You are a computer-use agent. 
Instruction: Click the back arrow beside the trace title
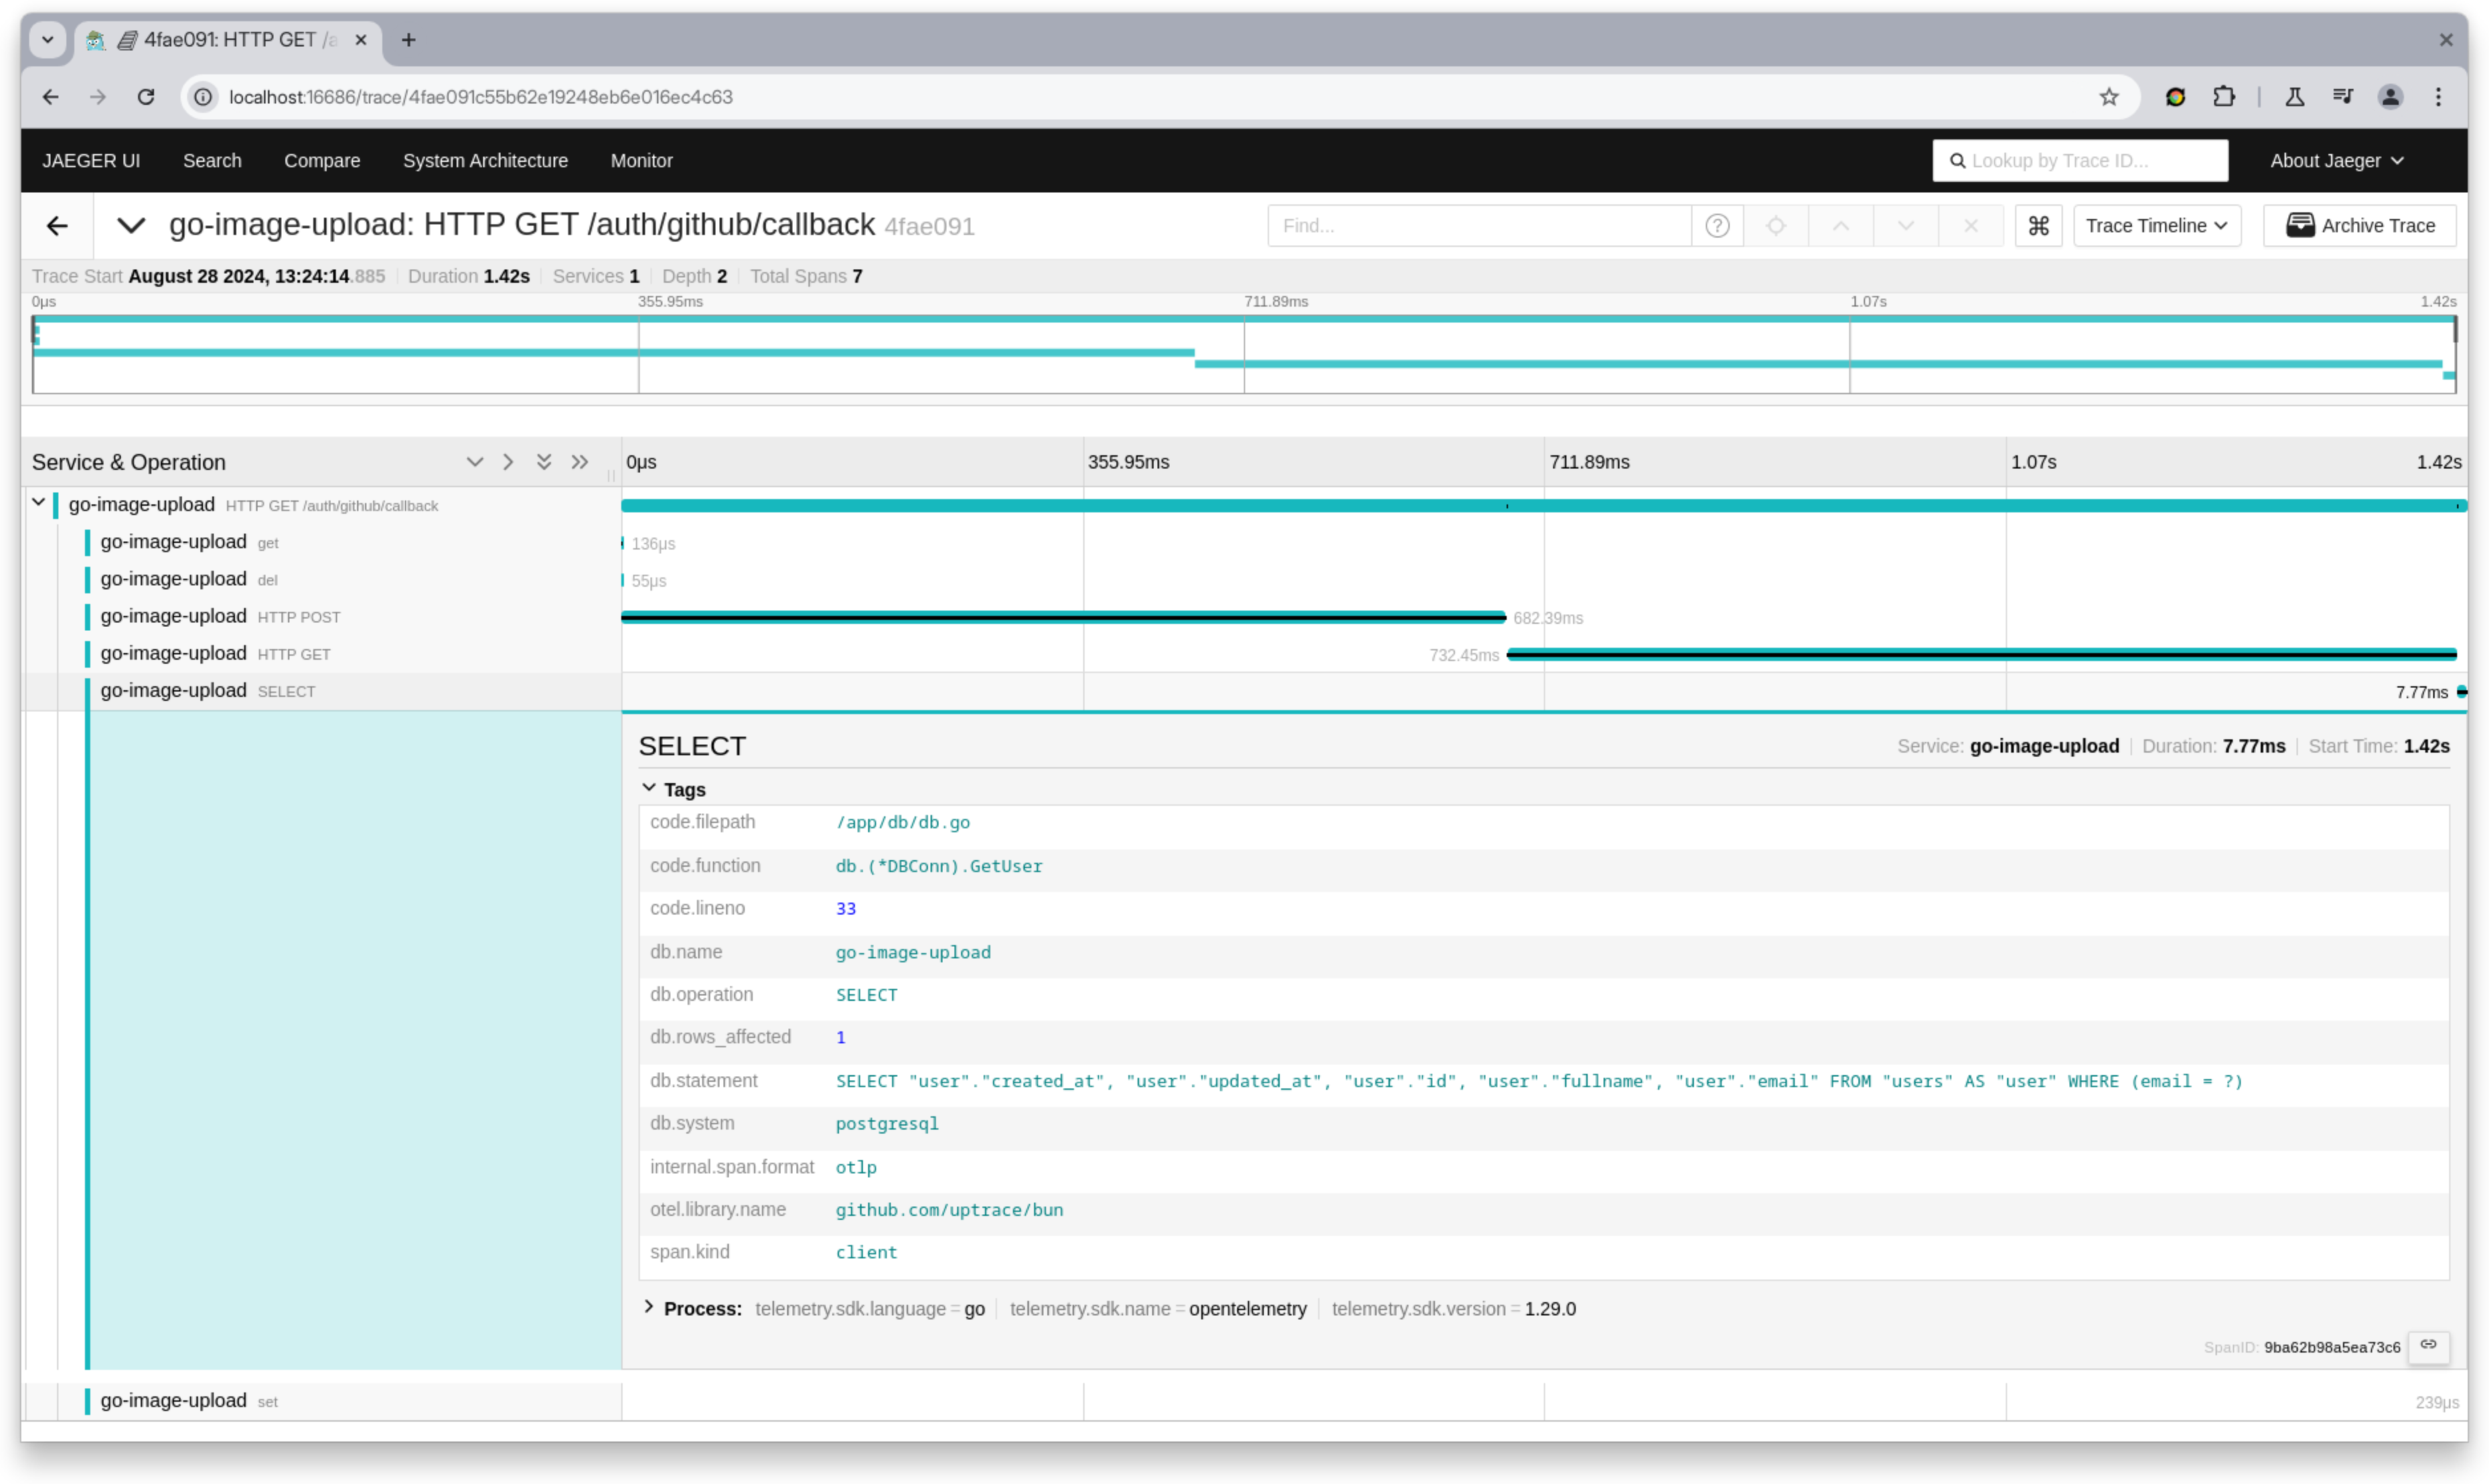tap(57, 225)
